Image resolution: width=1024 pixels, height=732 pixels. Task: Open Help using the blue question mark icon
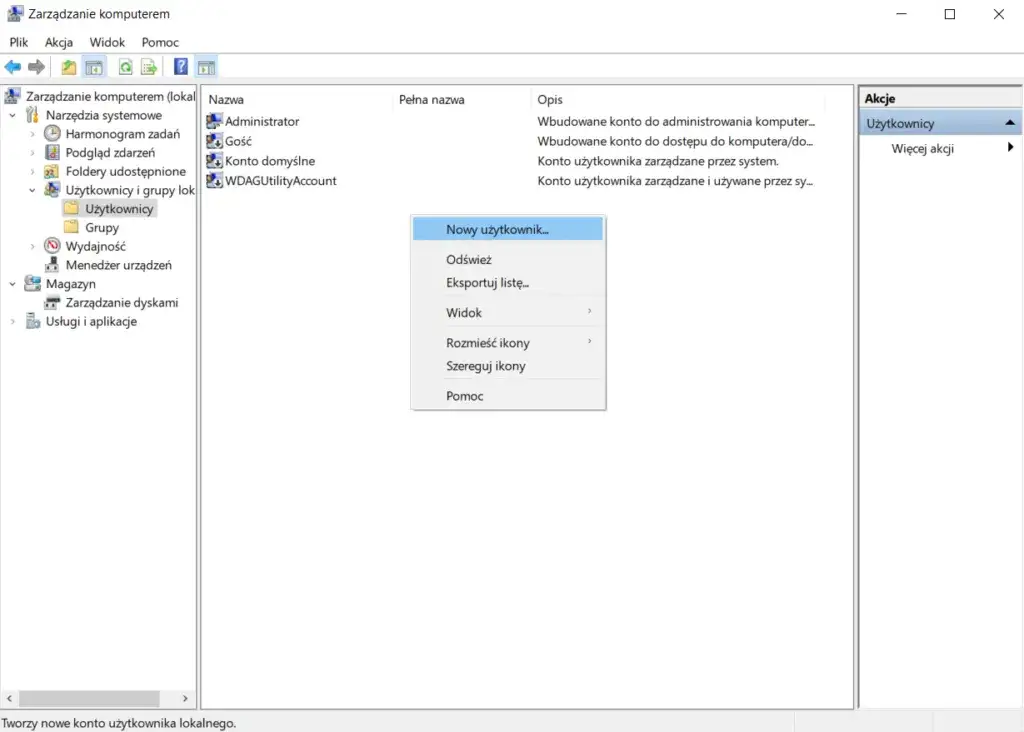tap(180, 66)
